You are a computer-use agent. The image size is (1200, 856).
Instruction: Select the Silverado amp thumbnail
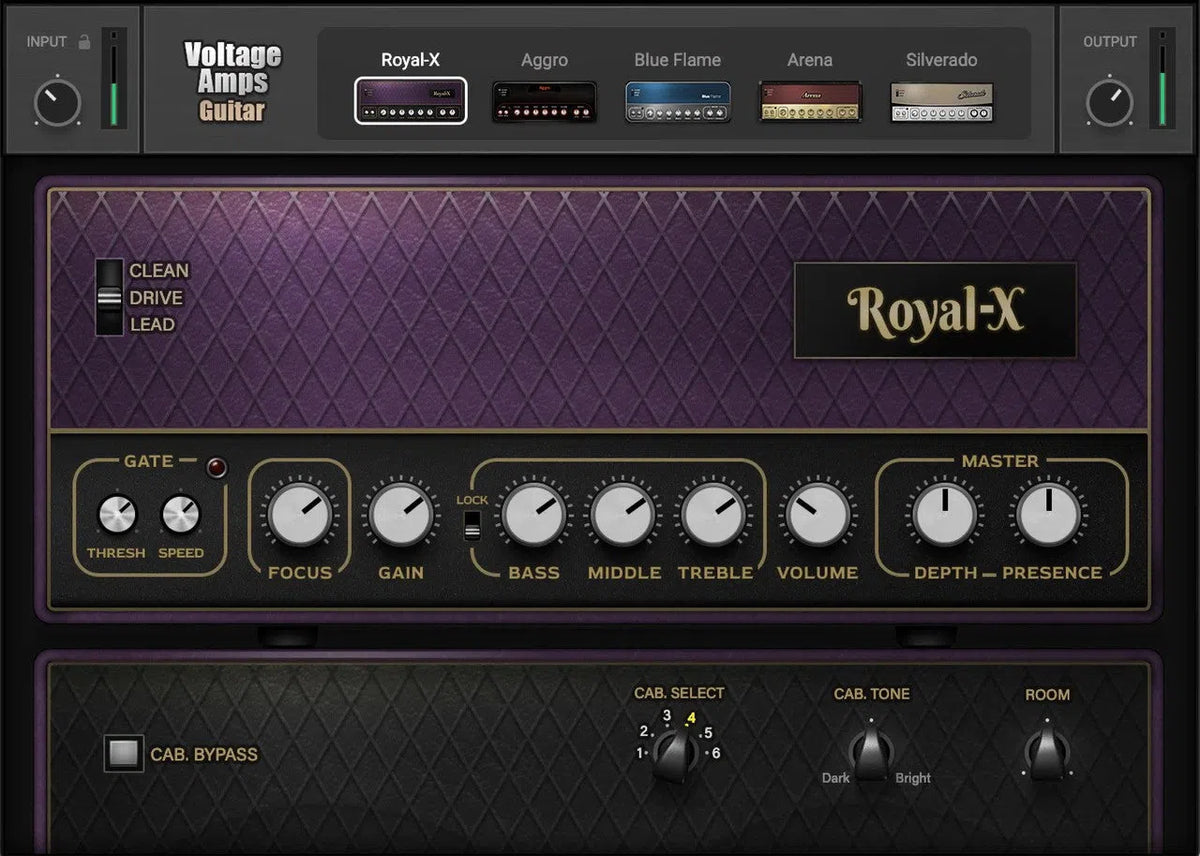(x=941, y=100)
